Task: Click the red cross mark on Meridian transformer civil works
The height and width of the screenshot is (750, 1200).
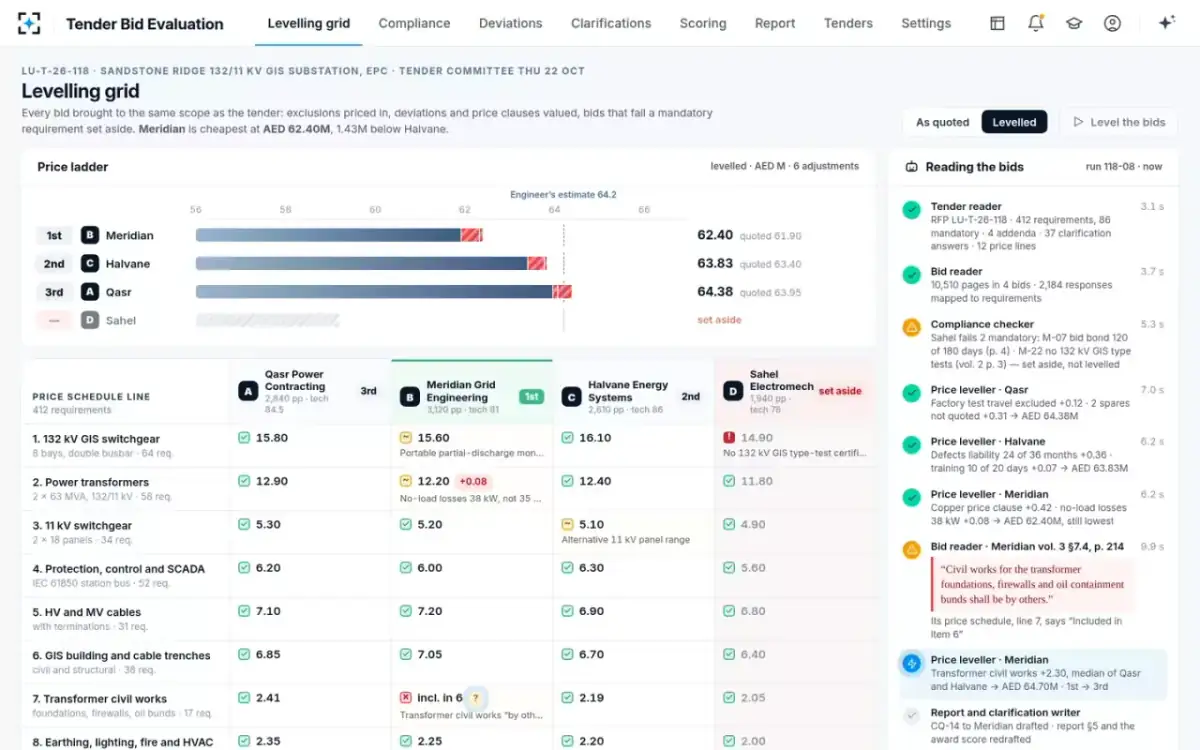Action: click(406, 698)
